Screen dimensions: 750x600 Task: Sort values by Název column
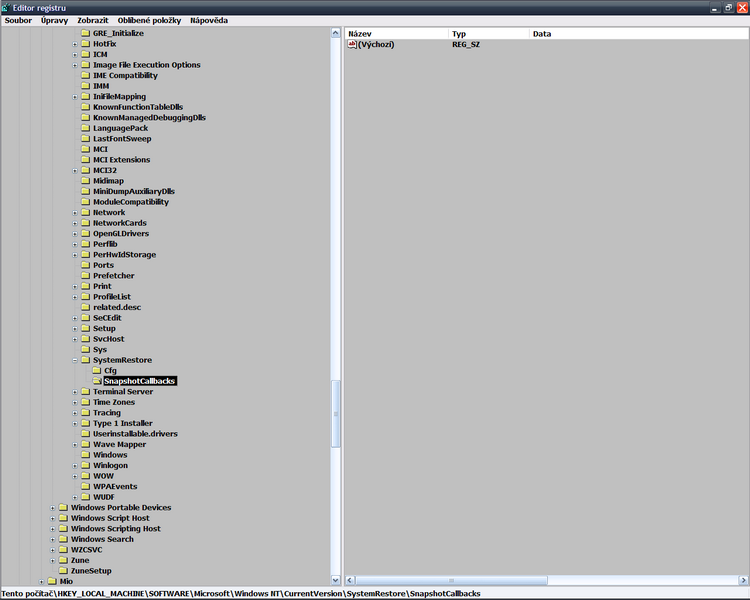pyautogui.click(x=397, y=33)
